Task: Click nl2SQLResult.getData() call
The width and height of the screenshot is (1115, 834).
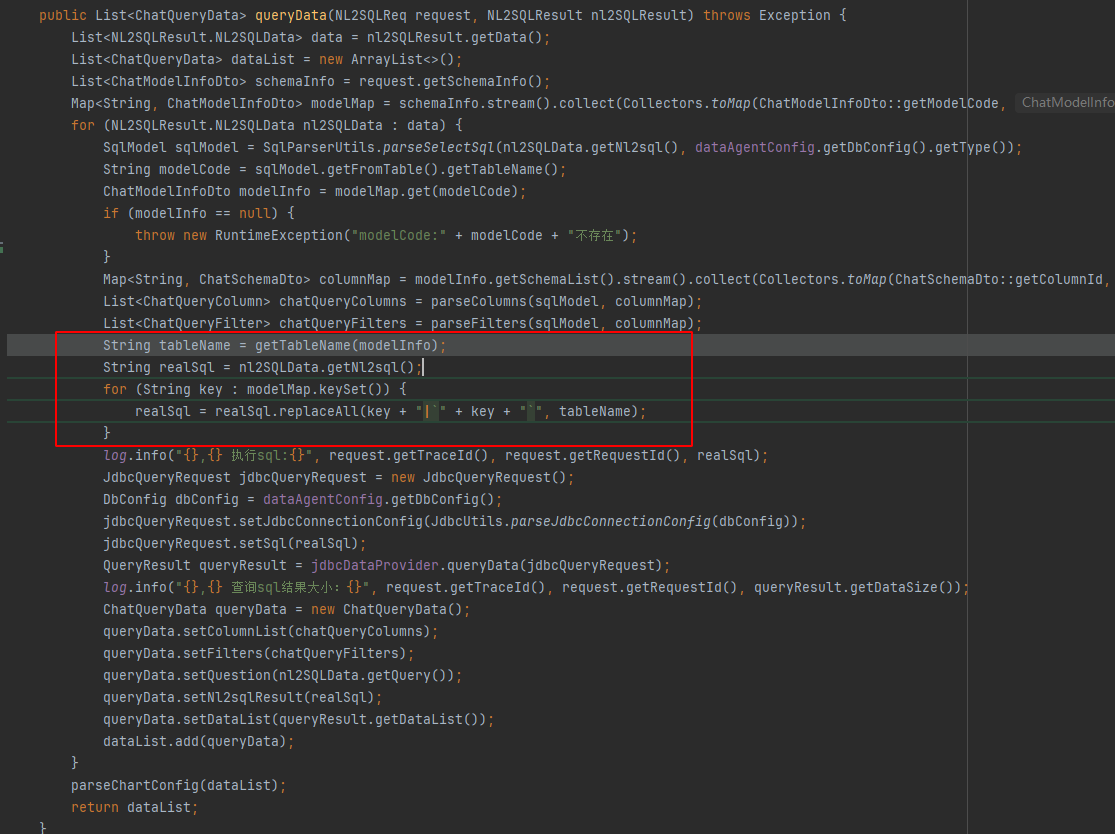Action: coord(454,38)
